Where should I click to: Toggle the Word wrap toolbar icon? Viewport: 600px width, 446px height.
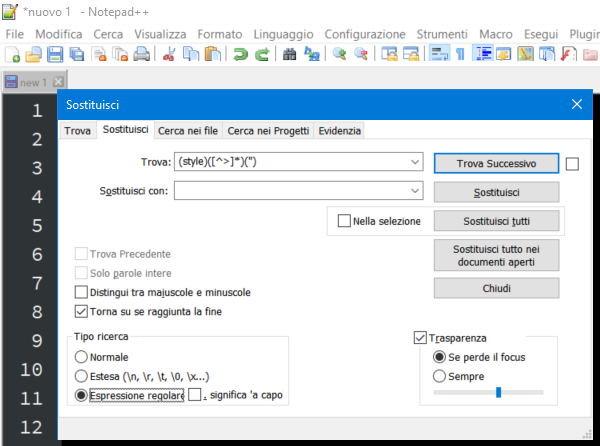439,54
